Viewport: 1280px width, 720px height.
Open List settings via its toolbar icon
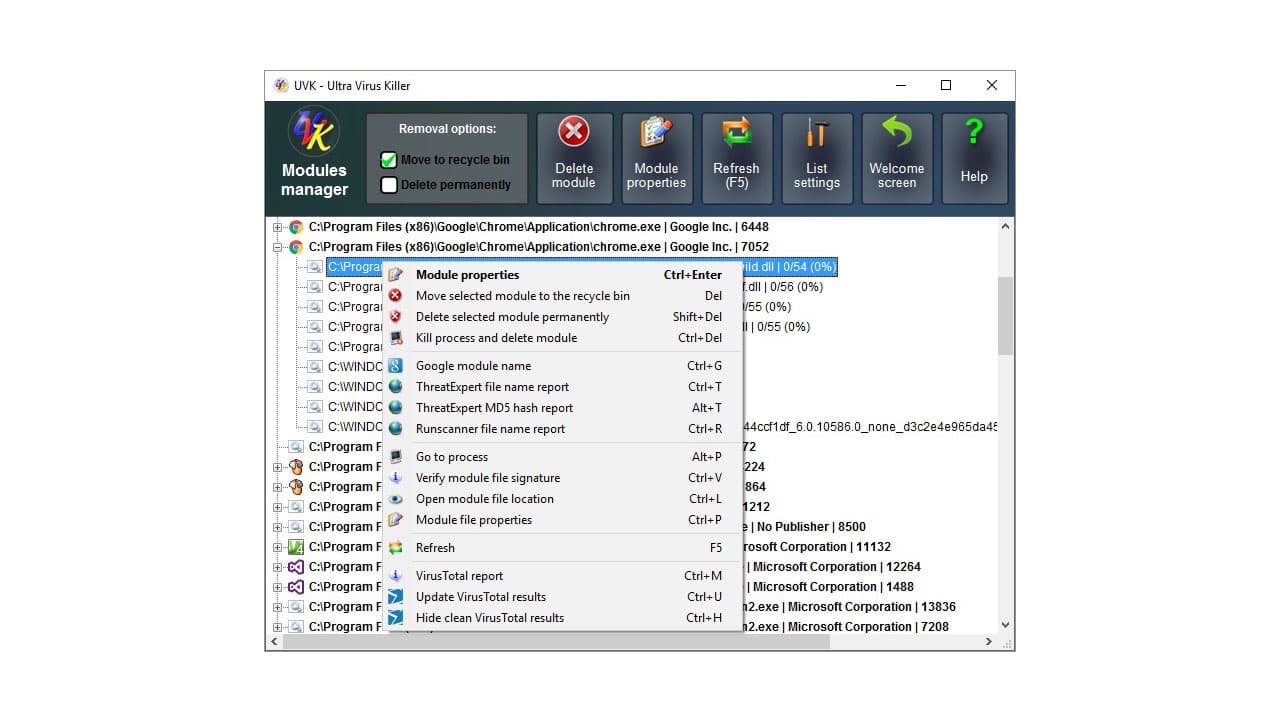817,157
